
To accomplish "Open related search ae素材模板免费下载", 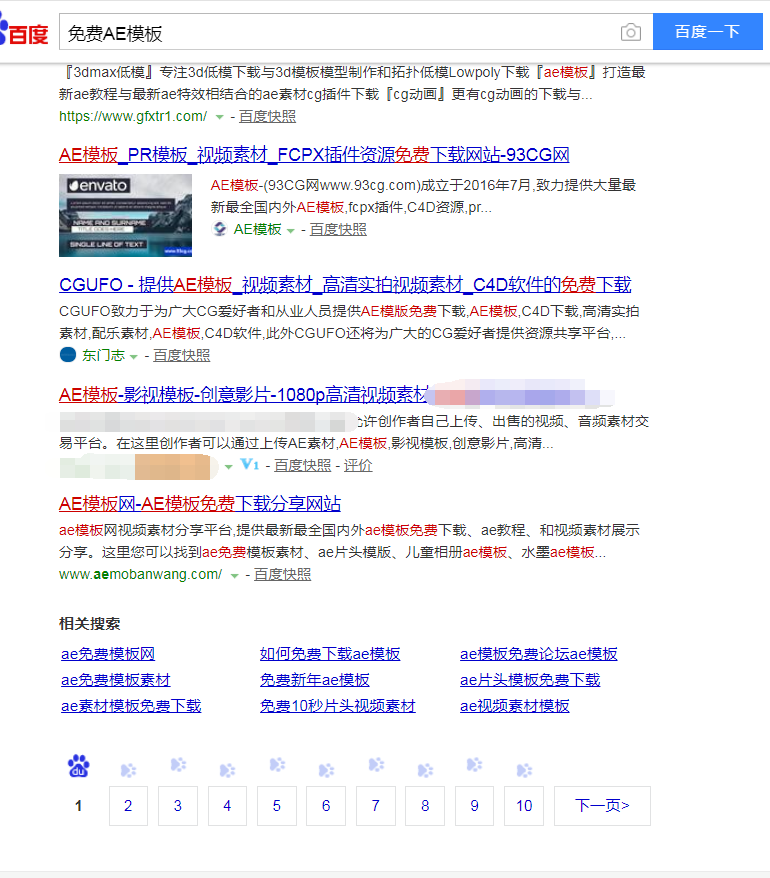I will pos(131,706).
